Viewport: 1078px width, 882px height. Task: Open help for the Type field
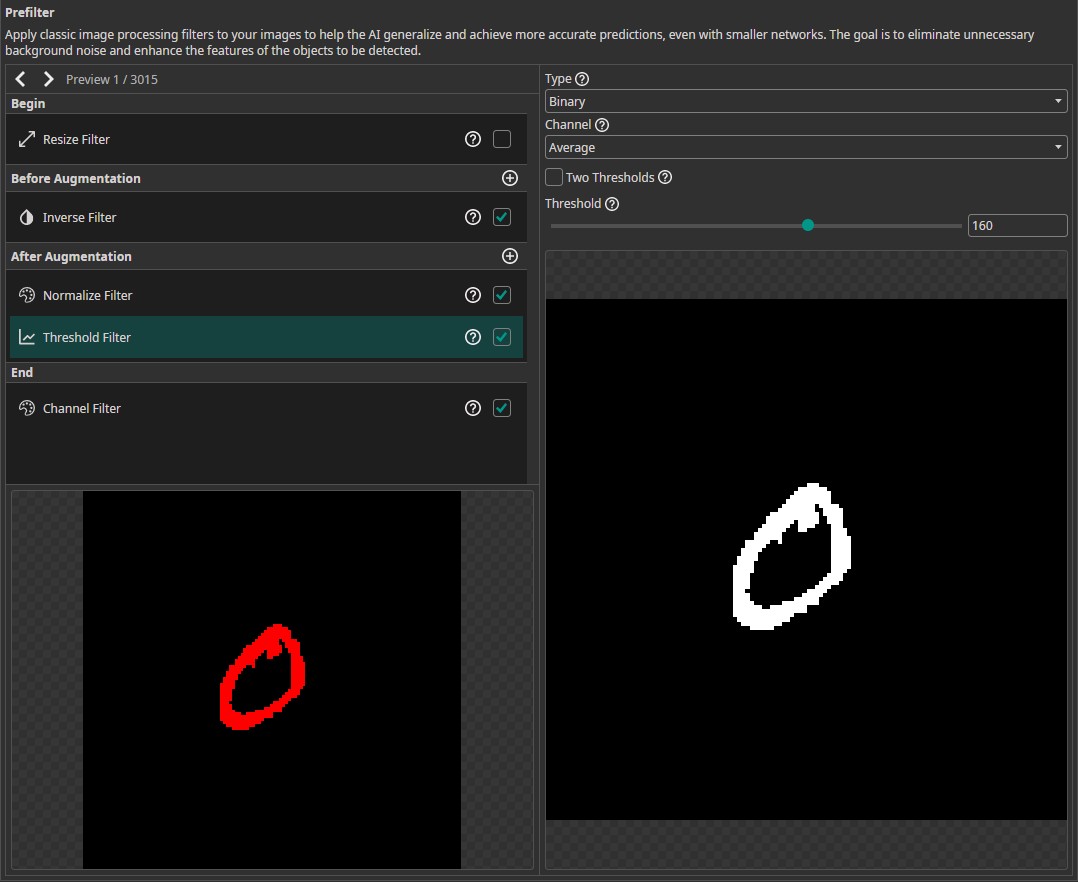pos(582,79)
